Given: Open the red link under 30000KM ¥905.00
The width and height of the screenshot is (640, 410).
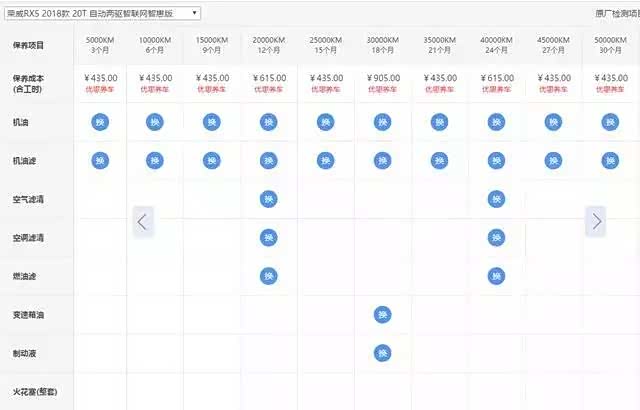Looking at the screenshot, I should tap(382, 89).
